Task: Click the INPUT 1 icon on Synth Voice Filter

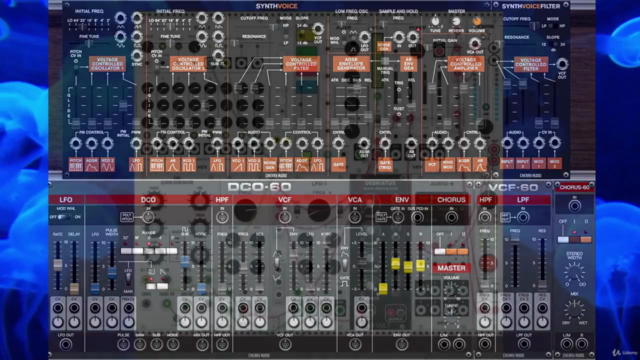Action: [x=507, y=164]
